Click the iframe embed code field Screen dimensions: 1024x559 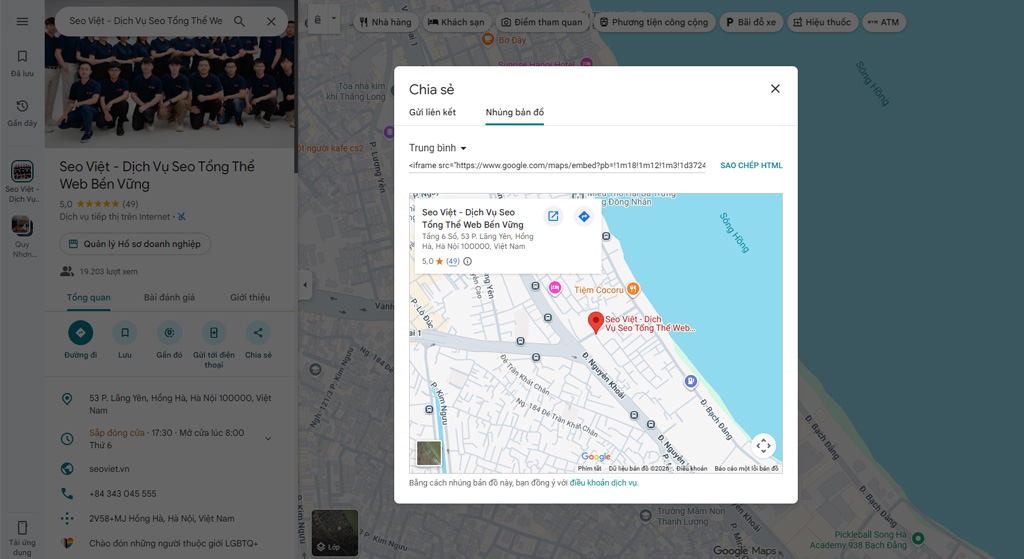[x=557, y=166]
